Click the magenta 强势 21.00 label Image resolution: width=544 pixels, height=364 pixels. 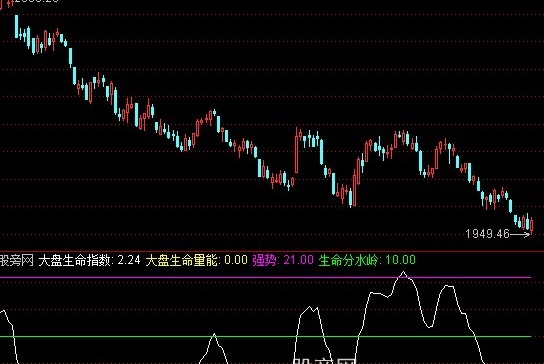[x=283, y=260]
